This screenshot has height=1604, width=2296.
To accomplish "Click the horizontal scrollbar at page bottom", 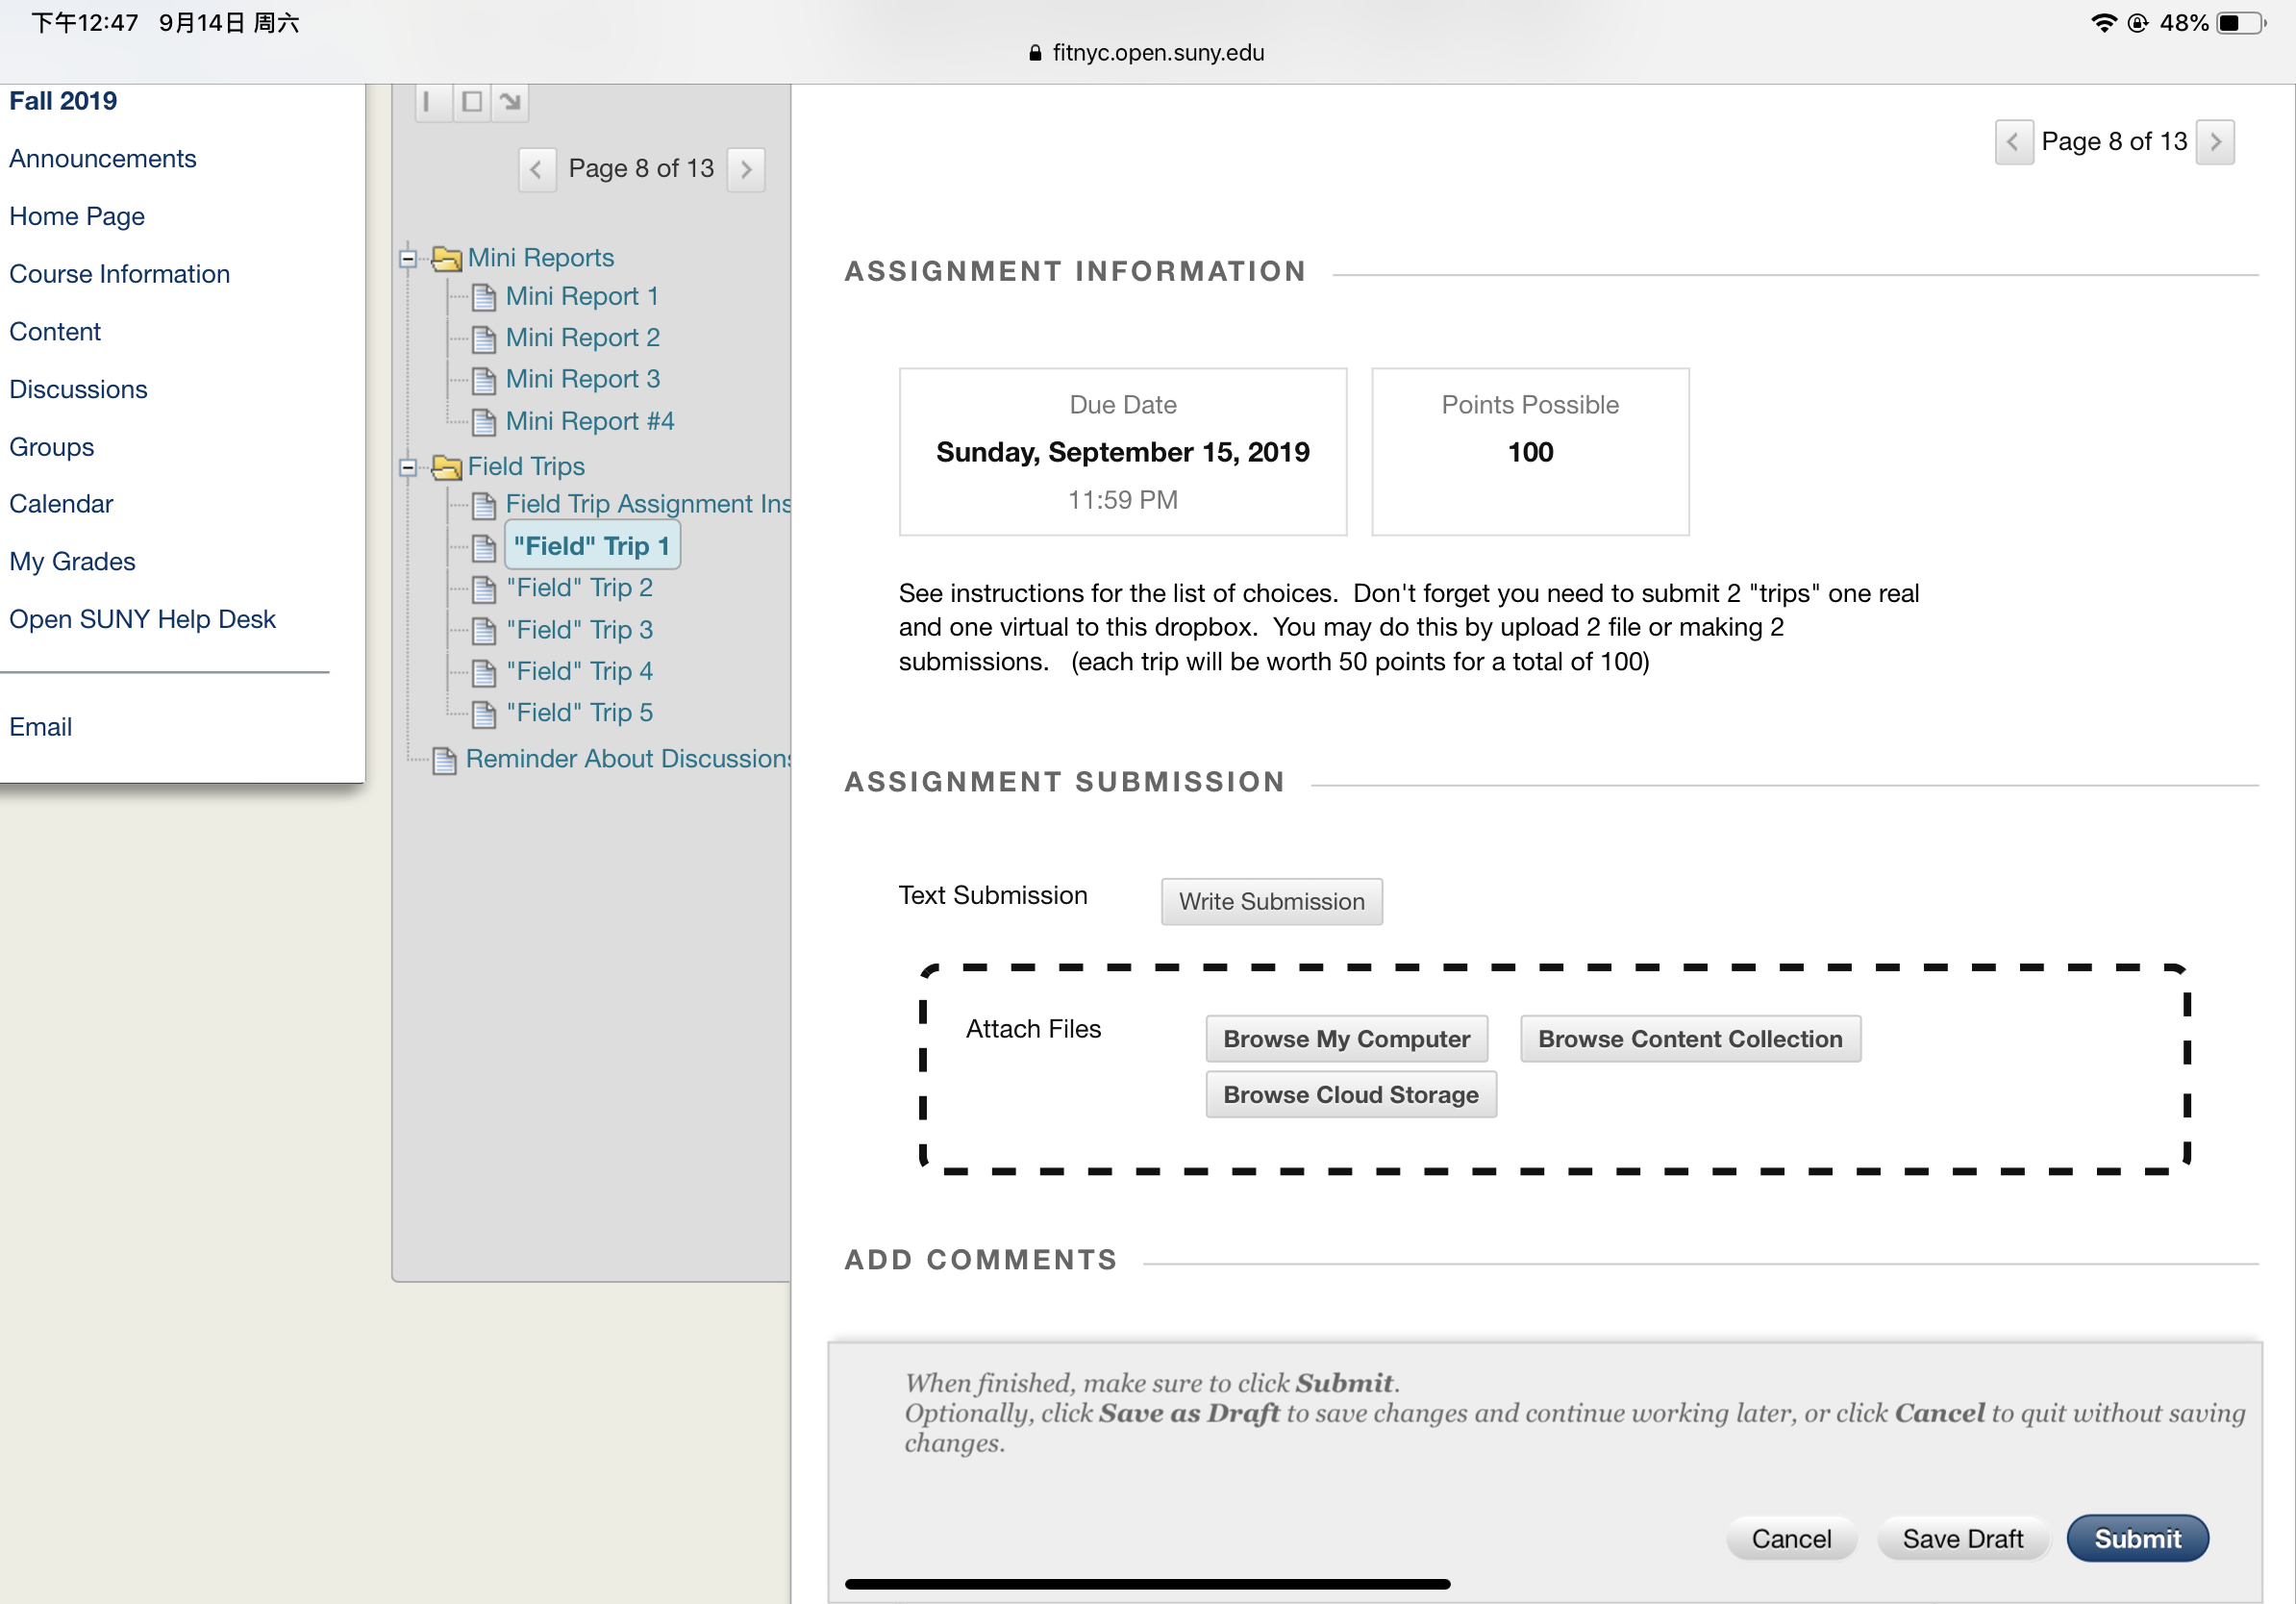I will [1147, 1585].
